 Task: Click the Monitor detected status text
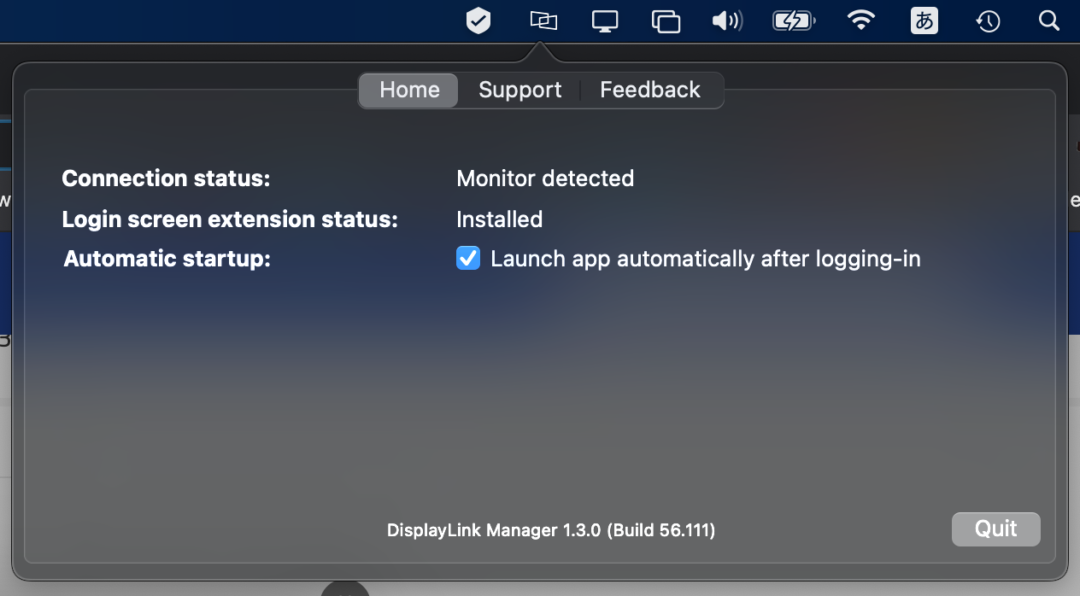545,178
